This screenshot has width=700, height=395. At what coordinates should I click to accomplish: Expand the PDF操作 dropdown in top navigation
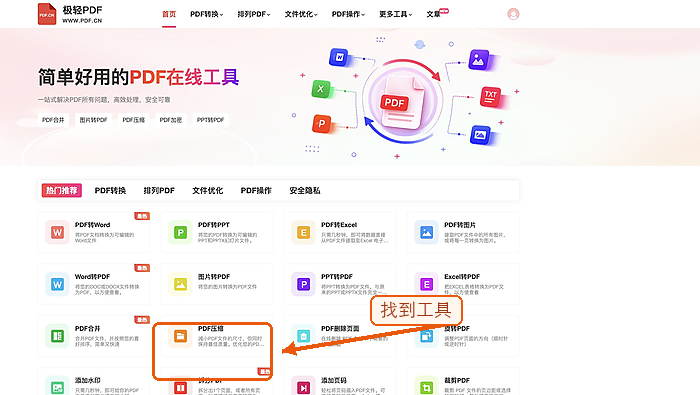point(348,14)
